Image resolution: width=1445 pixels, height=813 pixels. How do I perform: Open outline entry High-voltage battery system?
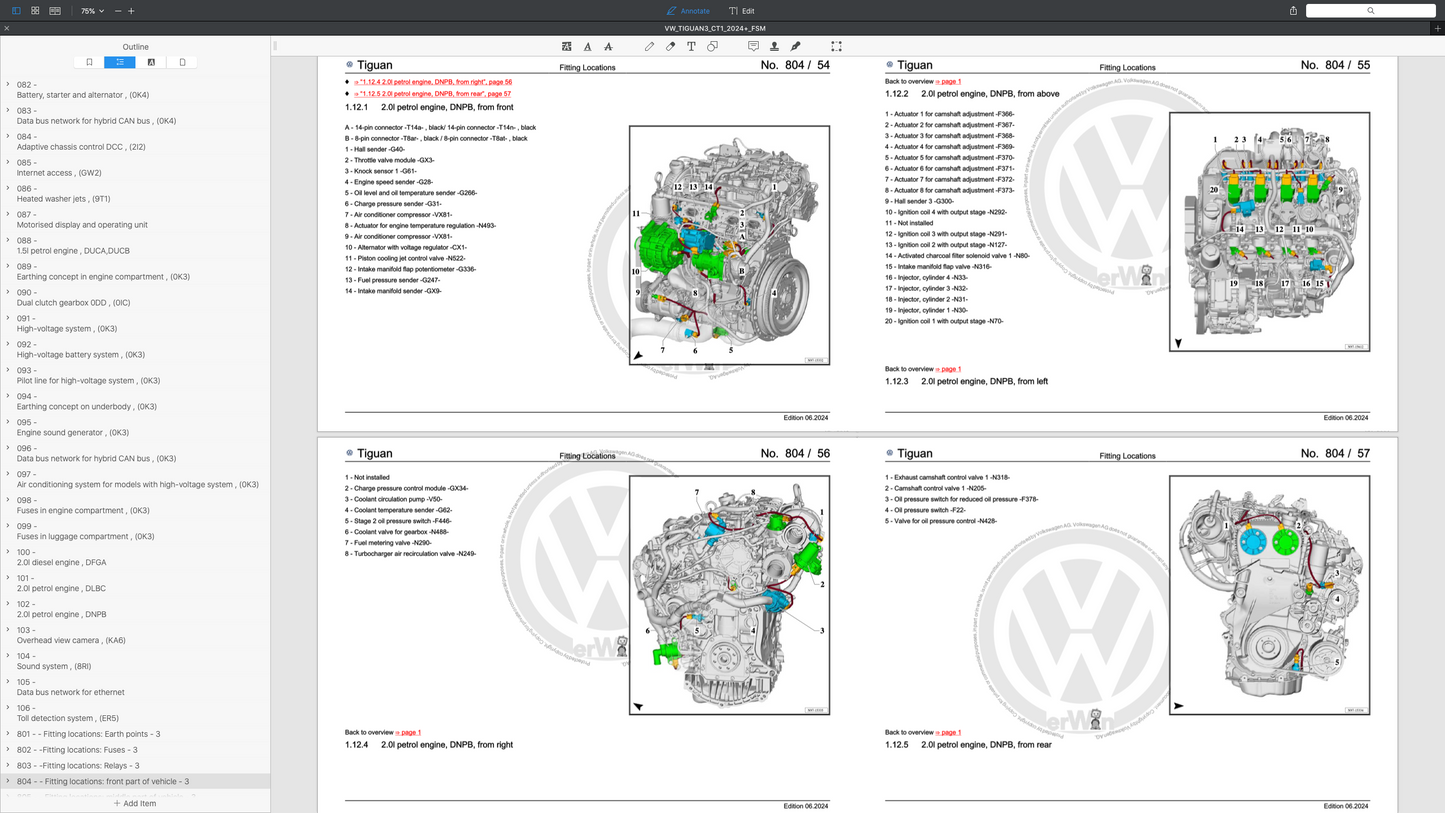click(x=81, y=355)
